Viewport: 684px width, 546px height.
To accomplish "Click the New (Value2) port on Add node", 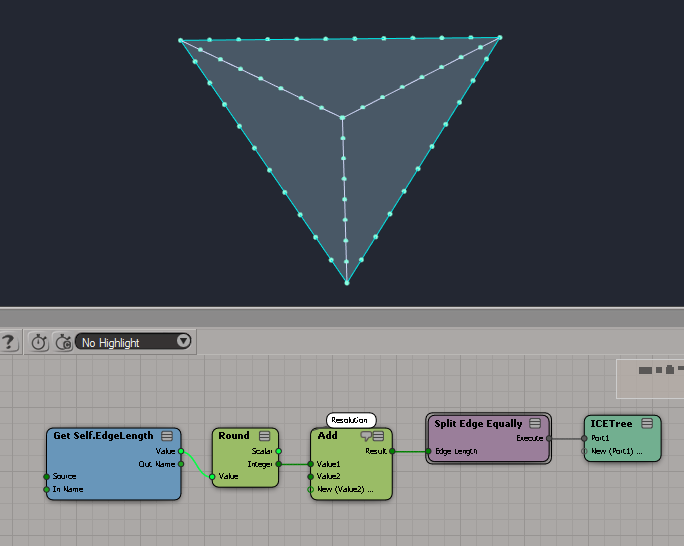I will pos(311,489).
